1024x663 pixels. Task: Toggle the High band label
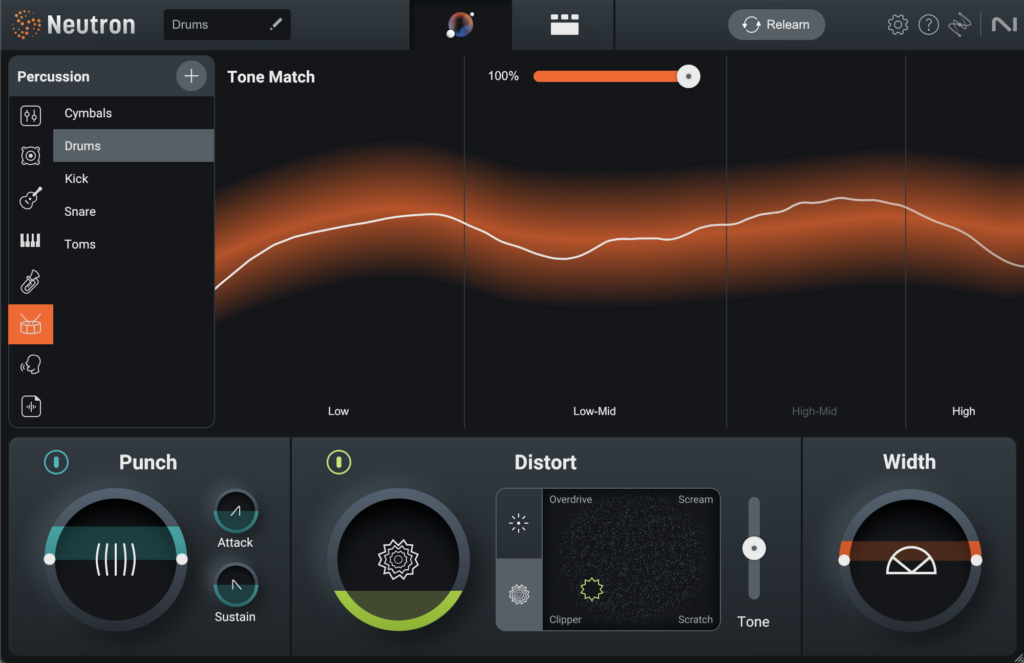[x=963, y=411]
